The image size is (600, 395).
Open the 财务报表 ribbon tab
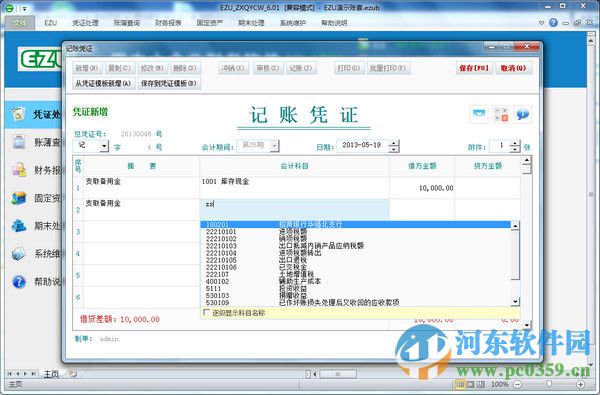[x=168, y=23]
